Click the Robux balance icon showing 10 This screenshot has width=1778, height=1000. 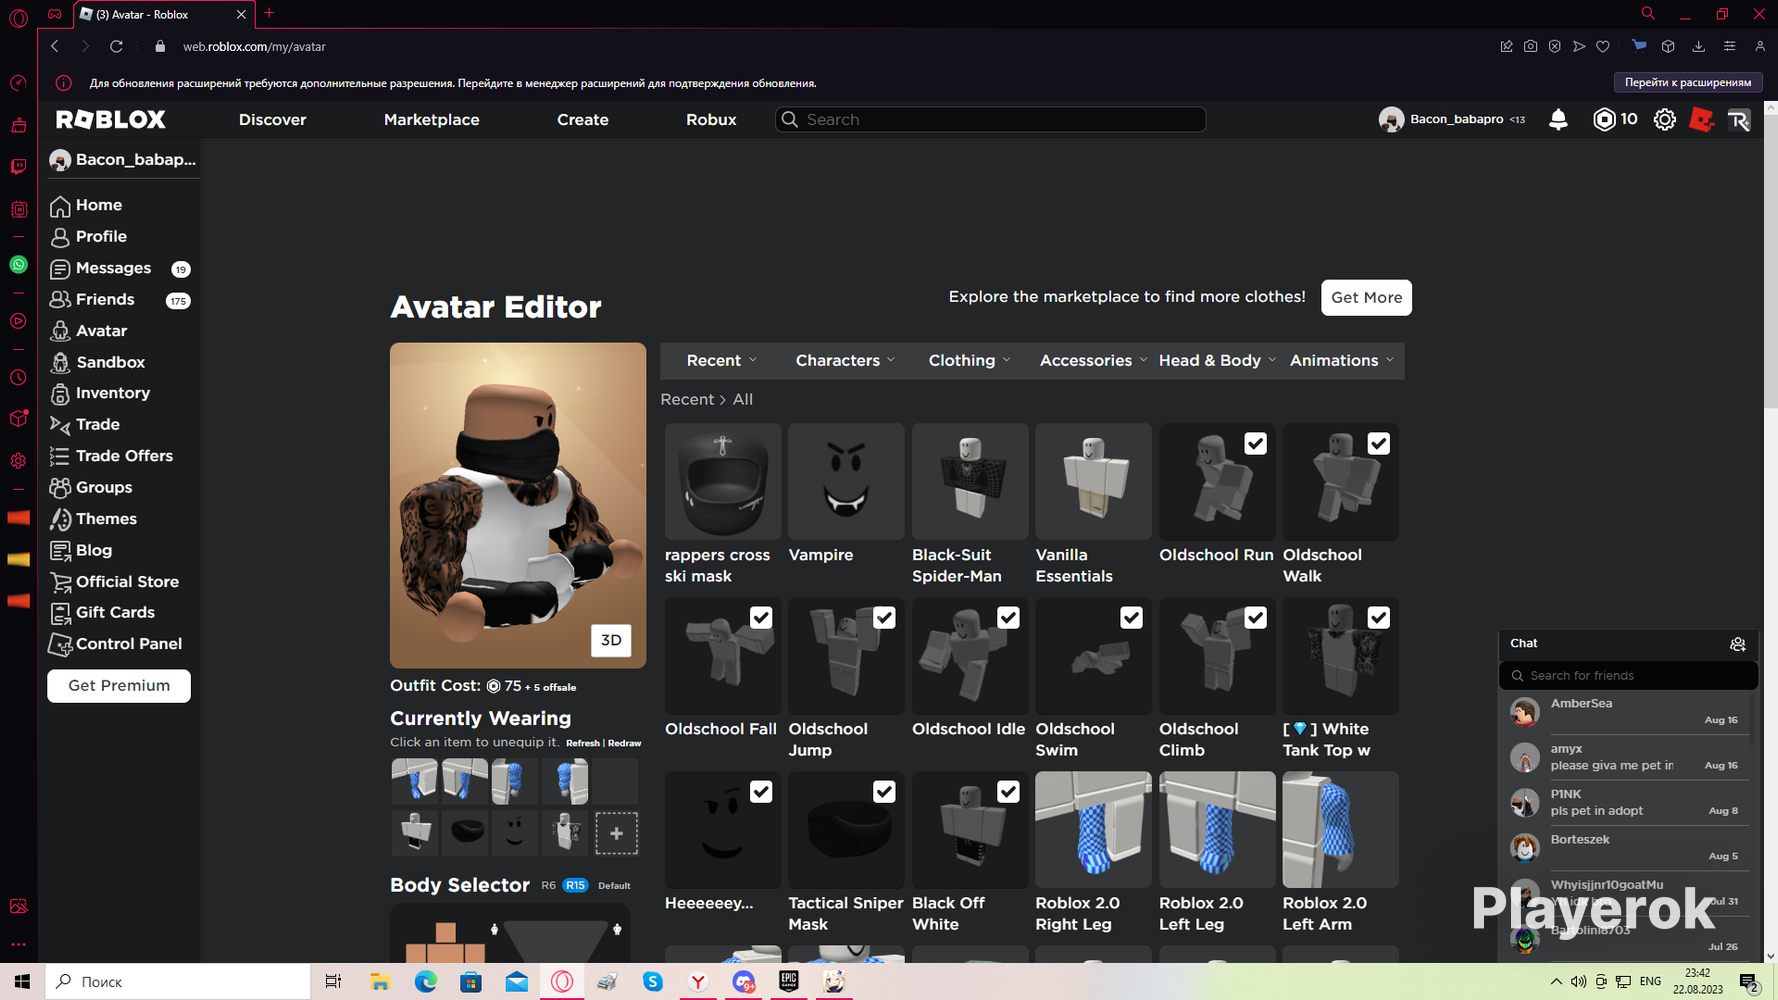pos(1604,119)
